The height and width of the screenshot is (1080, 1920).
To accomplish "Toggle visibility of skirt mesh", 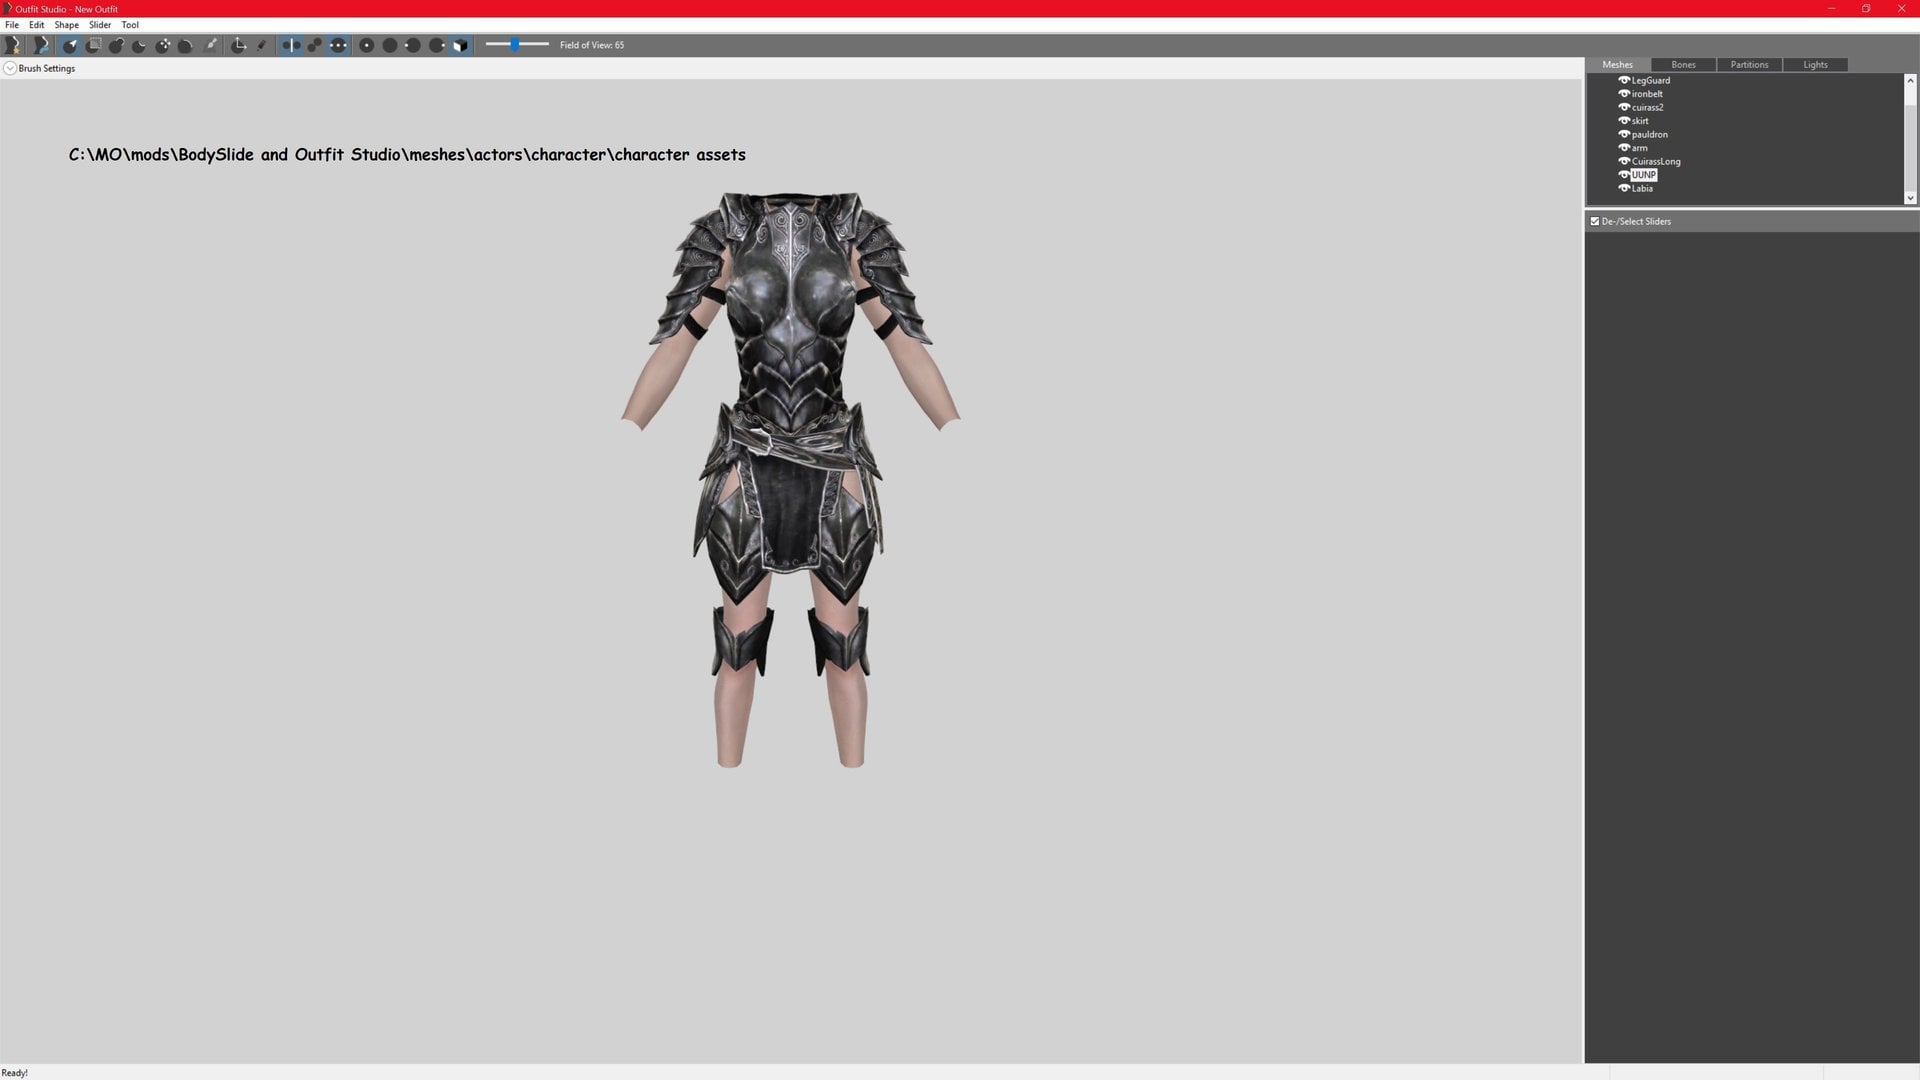I will click(1624, 121).
